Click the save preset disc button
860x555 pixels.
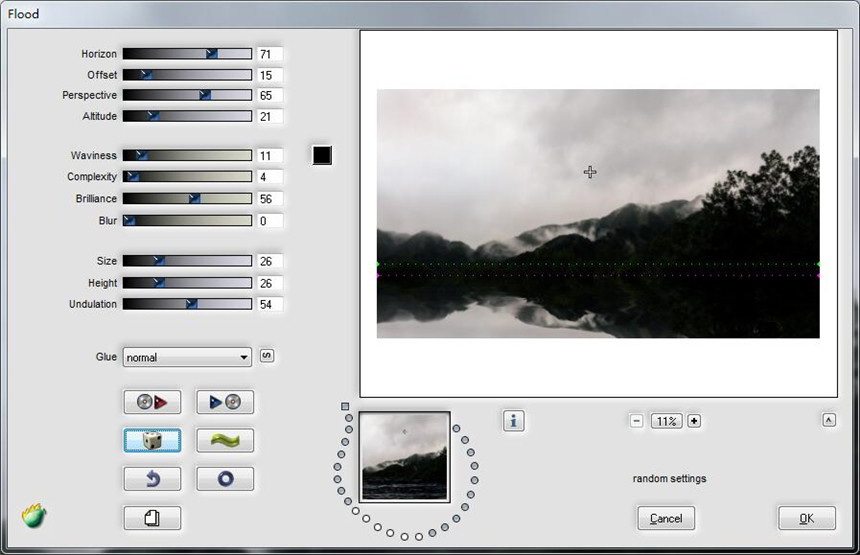click(x=225, y=402)
